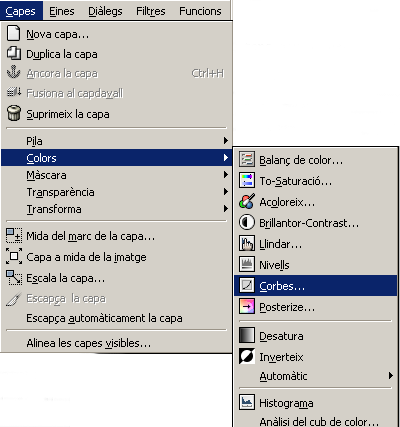Click the Posterize gradient icon
The image size is (400, 427).
(x=247, y=306)
